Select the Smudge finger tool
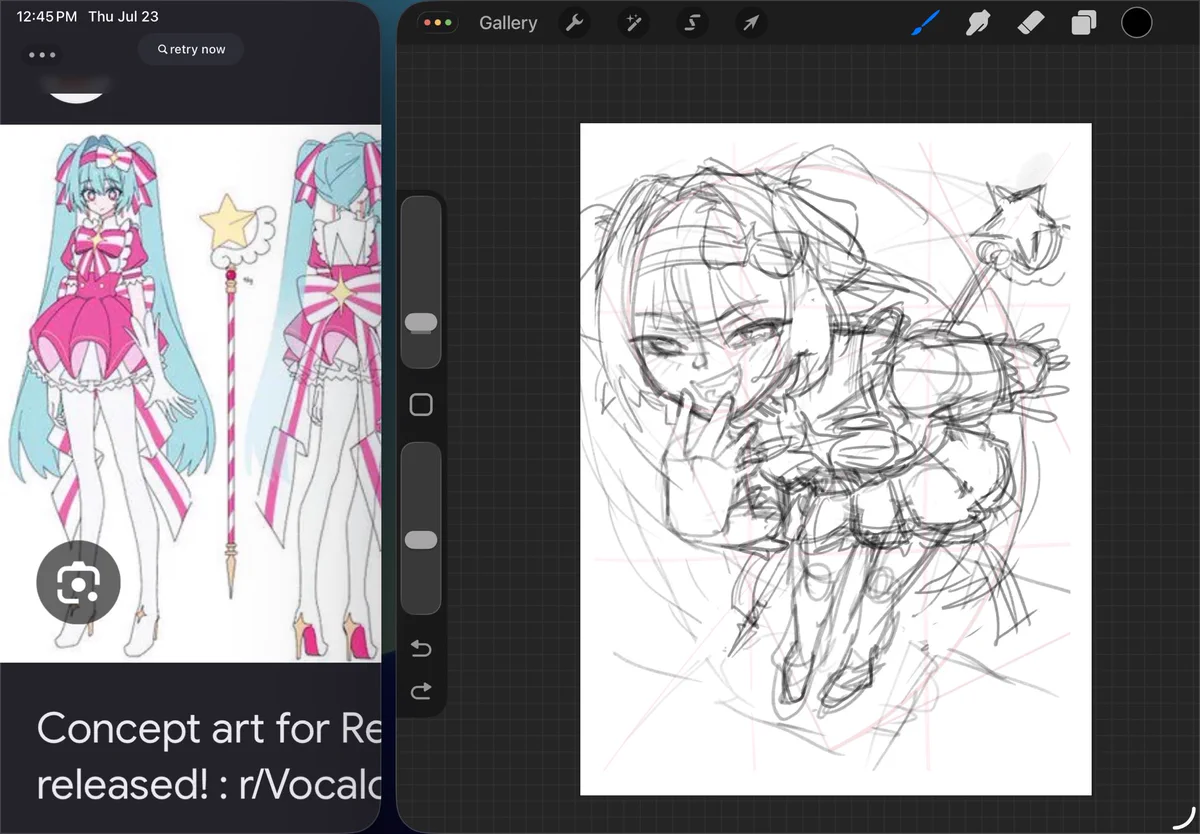This screenshot has width=1200, height=834. (978, 22)
